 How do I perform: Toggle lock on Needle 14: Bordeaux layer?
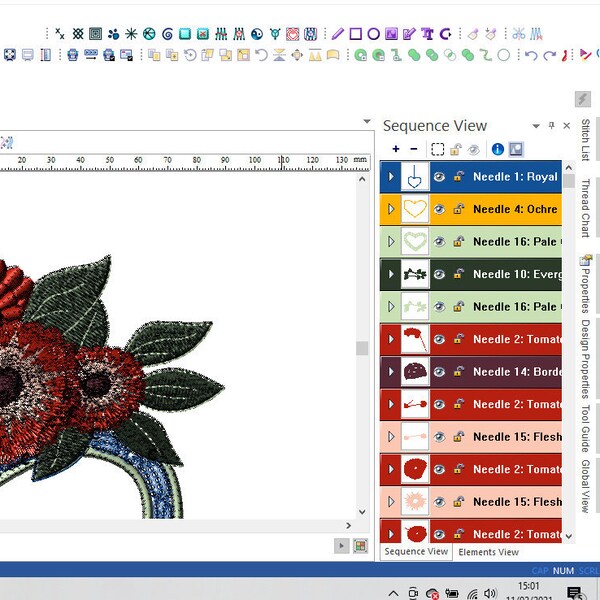pyautogui.click(x=458, y=371)
